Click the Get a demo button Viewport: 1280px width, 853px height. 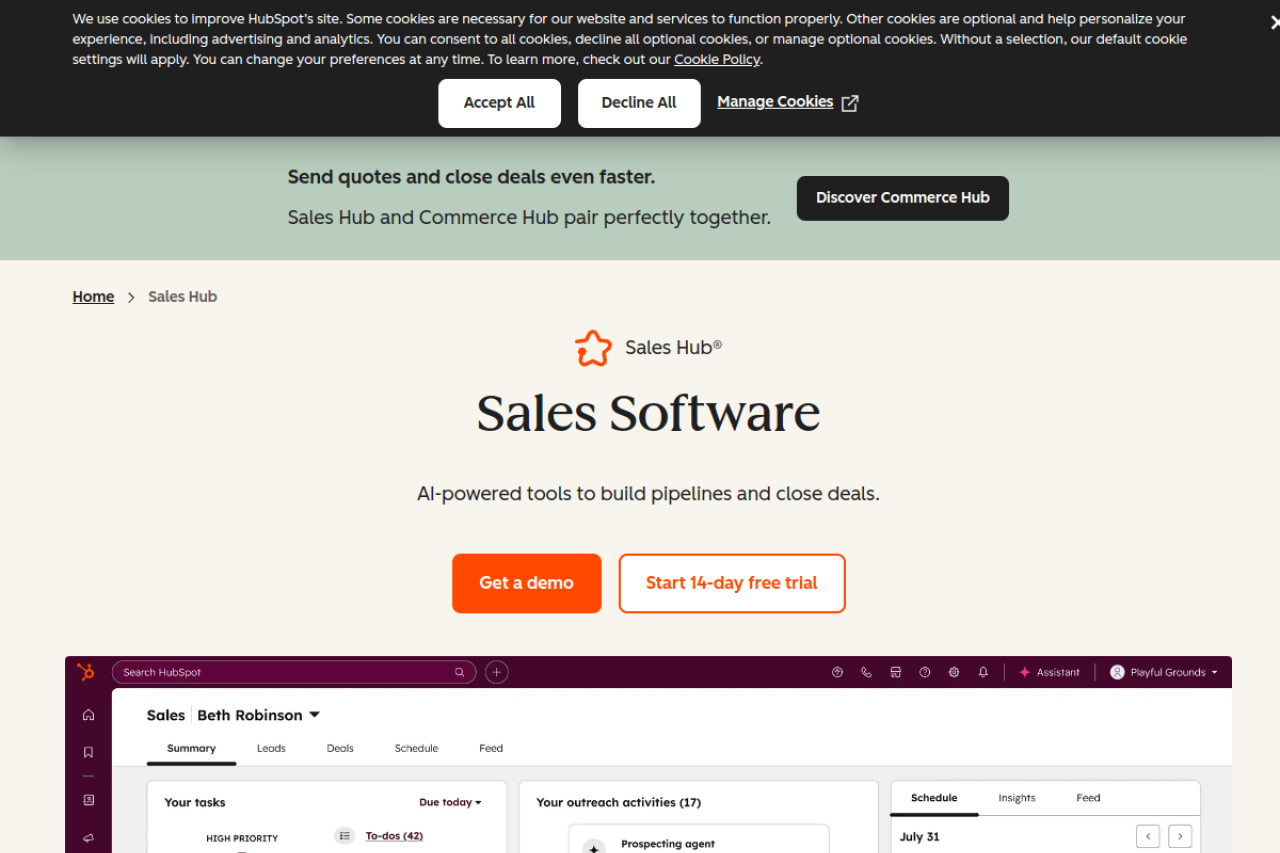tap(527, 583)
